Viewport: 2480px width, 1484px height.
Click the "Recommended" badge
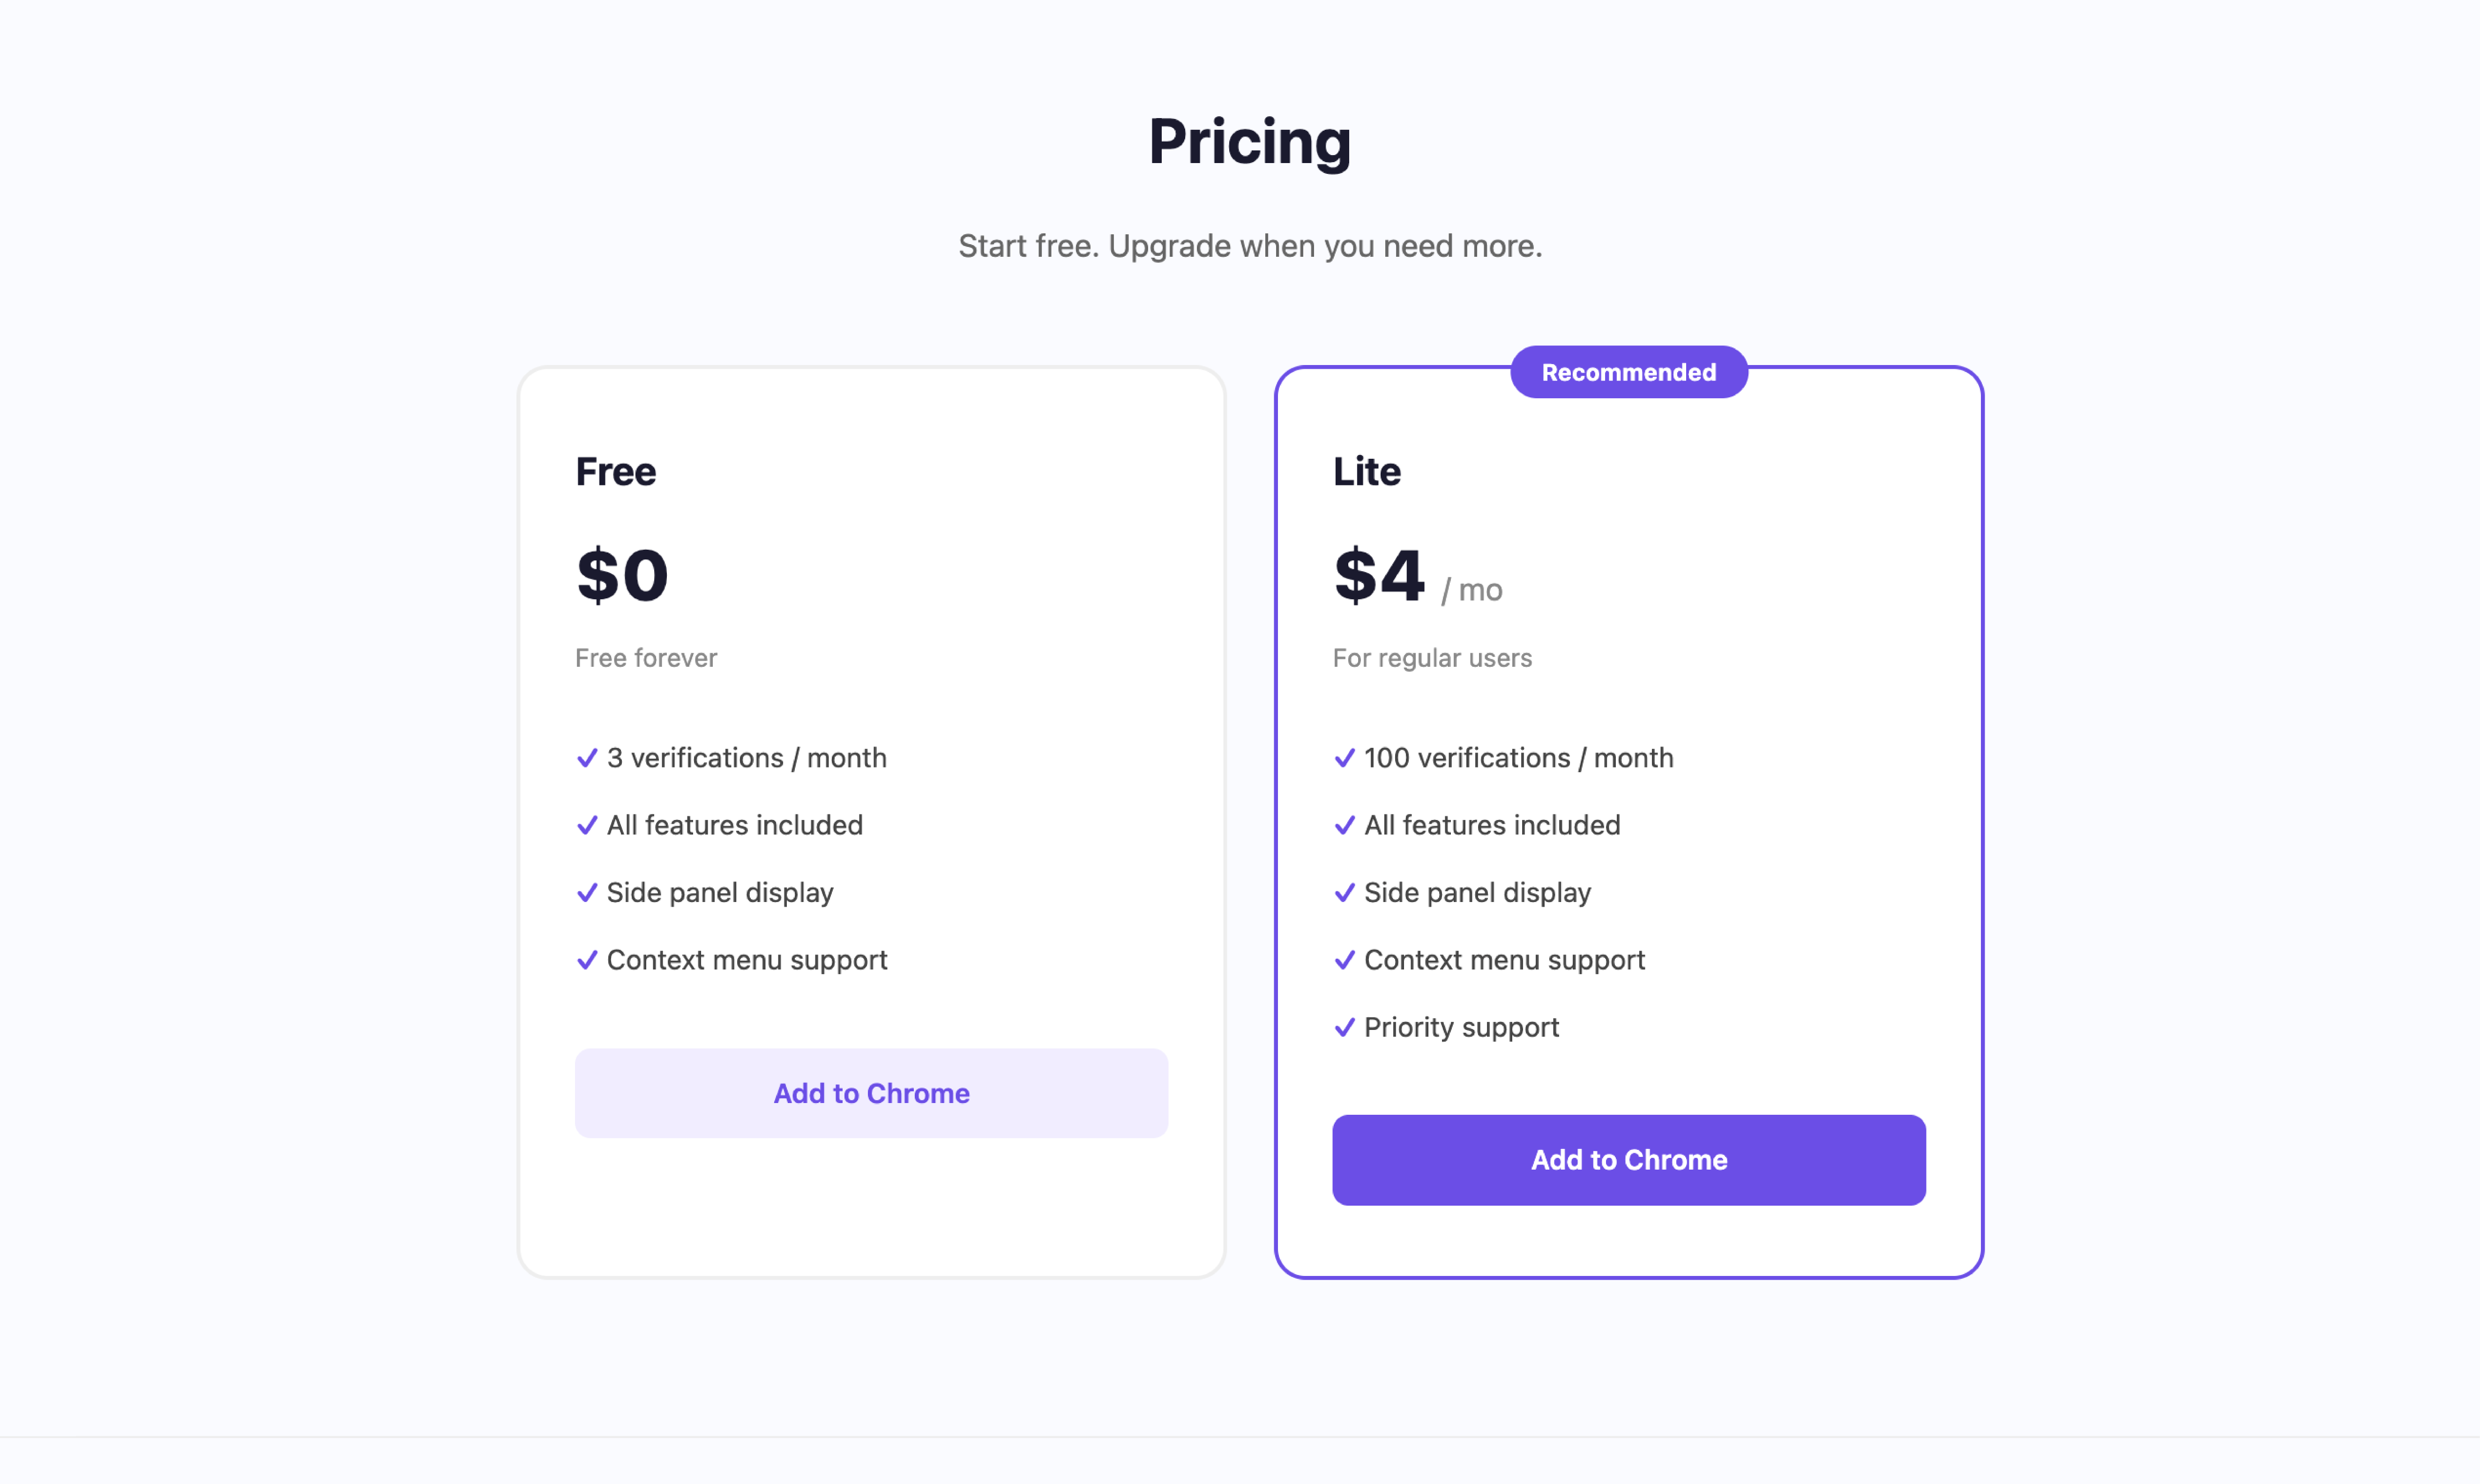[1629, 371]
